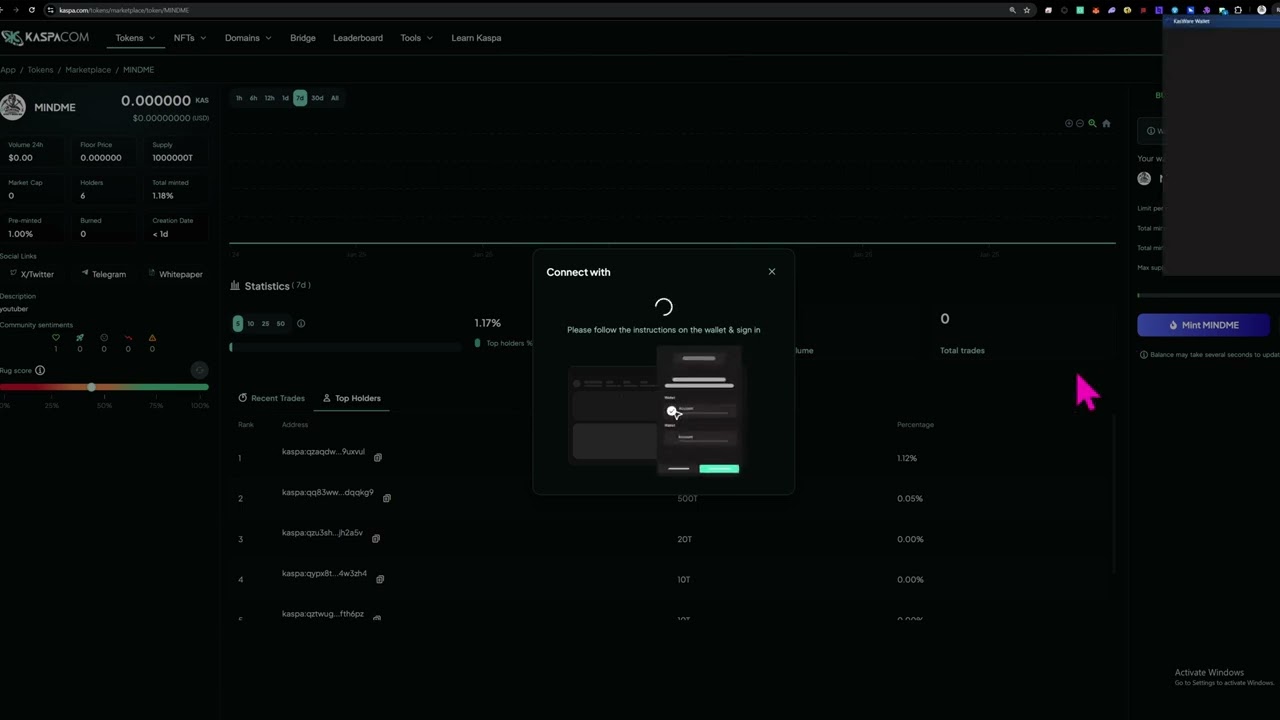This screenshot has width=1280, height=720.
Task: Open the Tokens dropdown menu
Action: (135, 38)
